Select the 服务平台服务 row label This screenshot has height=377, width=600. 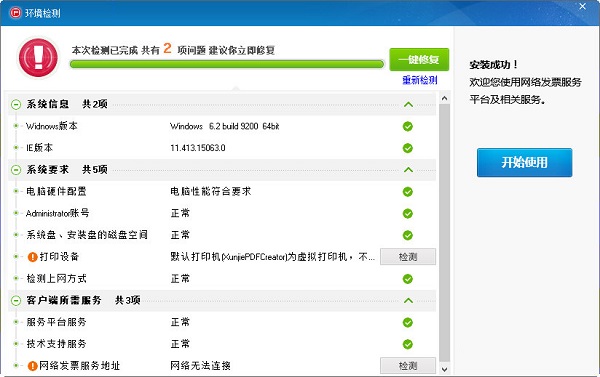pyautogui.click(x=56, y=322)
